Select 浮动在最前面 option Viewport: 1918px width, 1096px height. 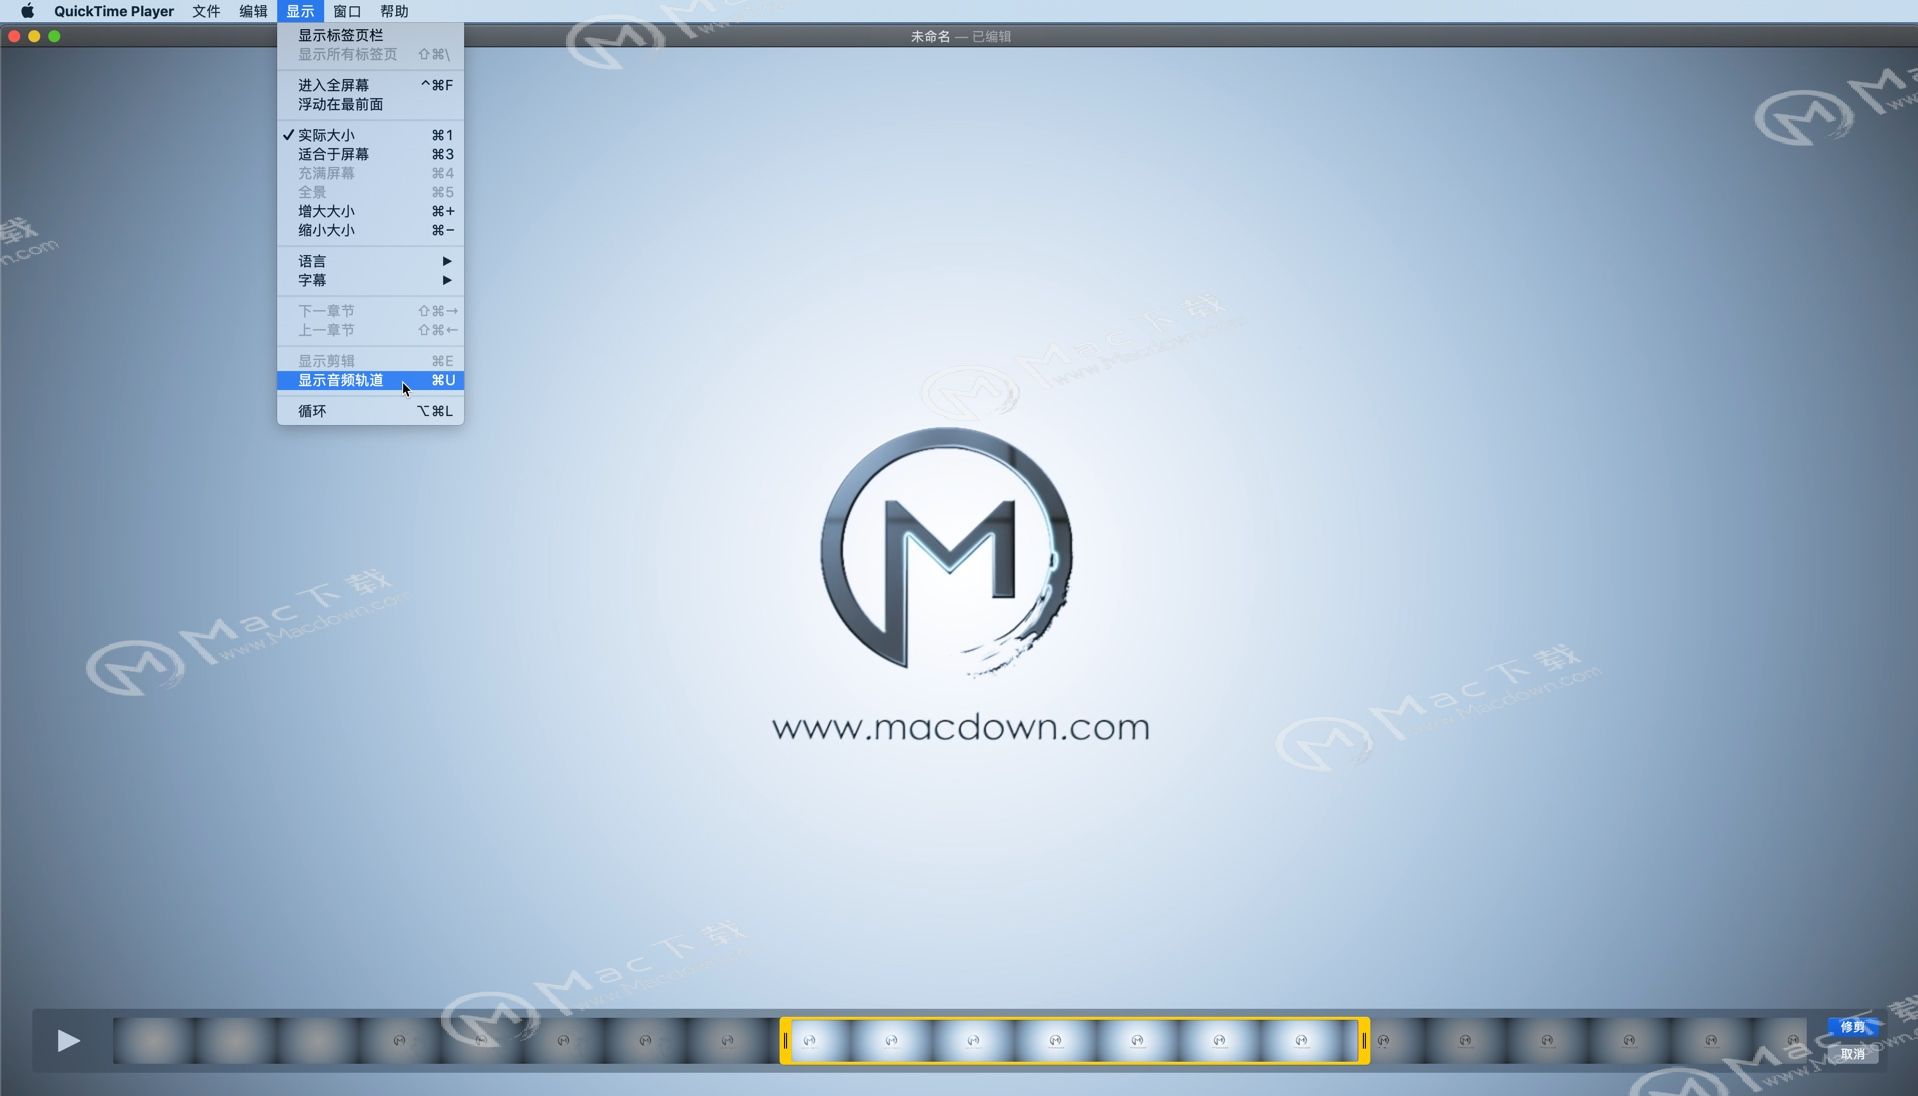370,104
